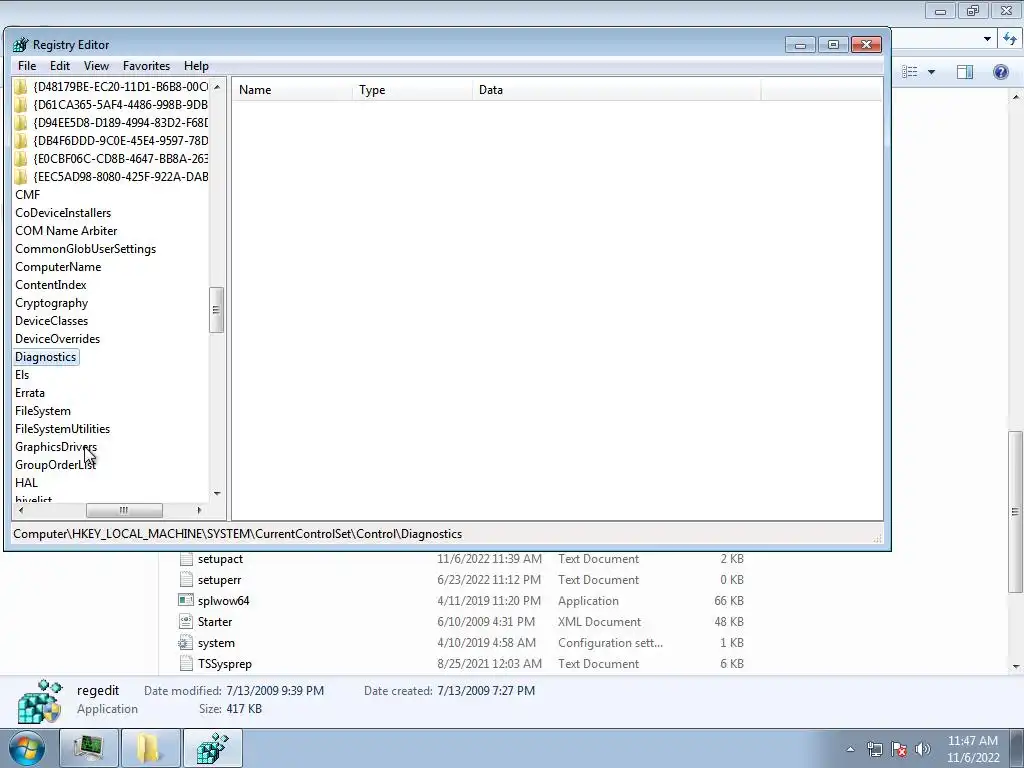The height and width of the screenshot is (768, 1024).
Task: Open the Favorites menu
Action: 146,66
